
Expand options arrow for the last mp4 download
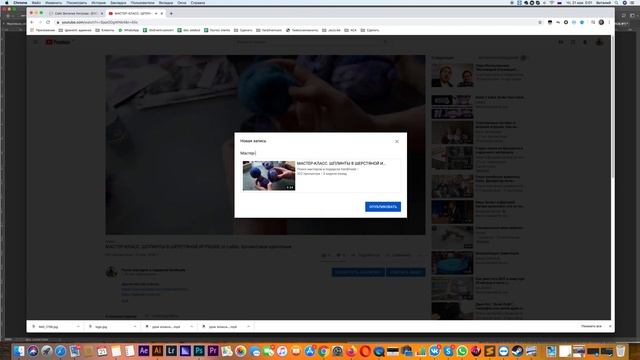coord(248,327)
